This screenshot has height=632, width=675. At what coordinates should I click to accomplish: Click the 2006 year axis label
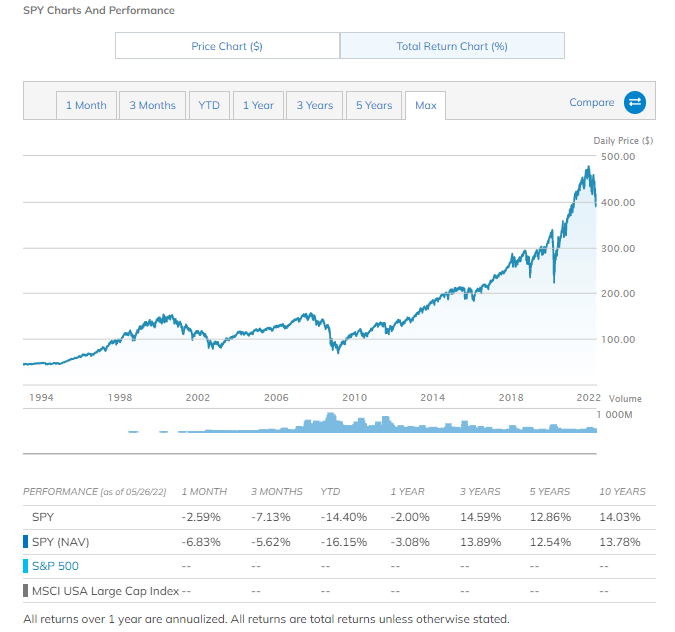tap(276, 398)
